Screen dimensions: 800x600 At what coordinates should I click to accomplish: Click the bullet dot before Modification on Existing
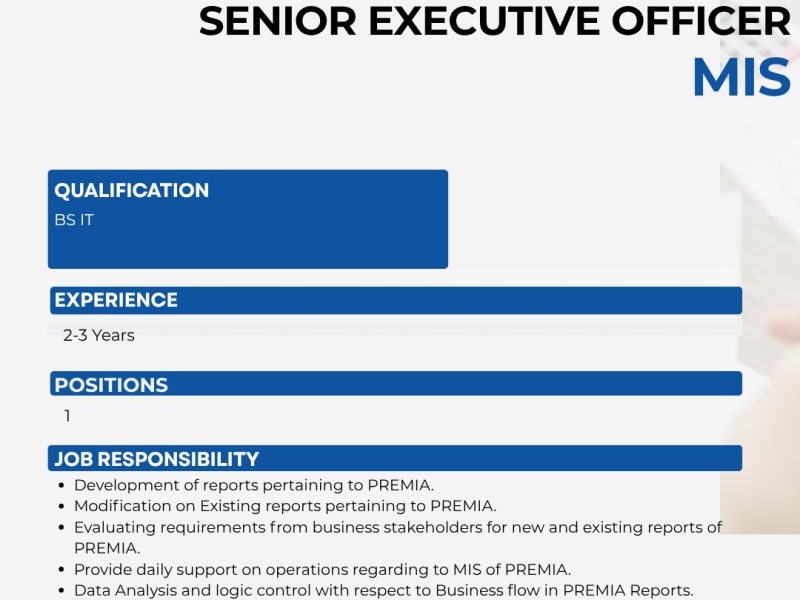[x=64, y=507]
